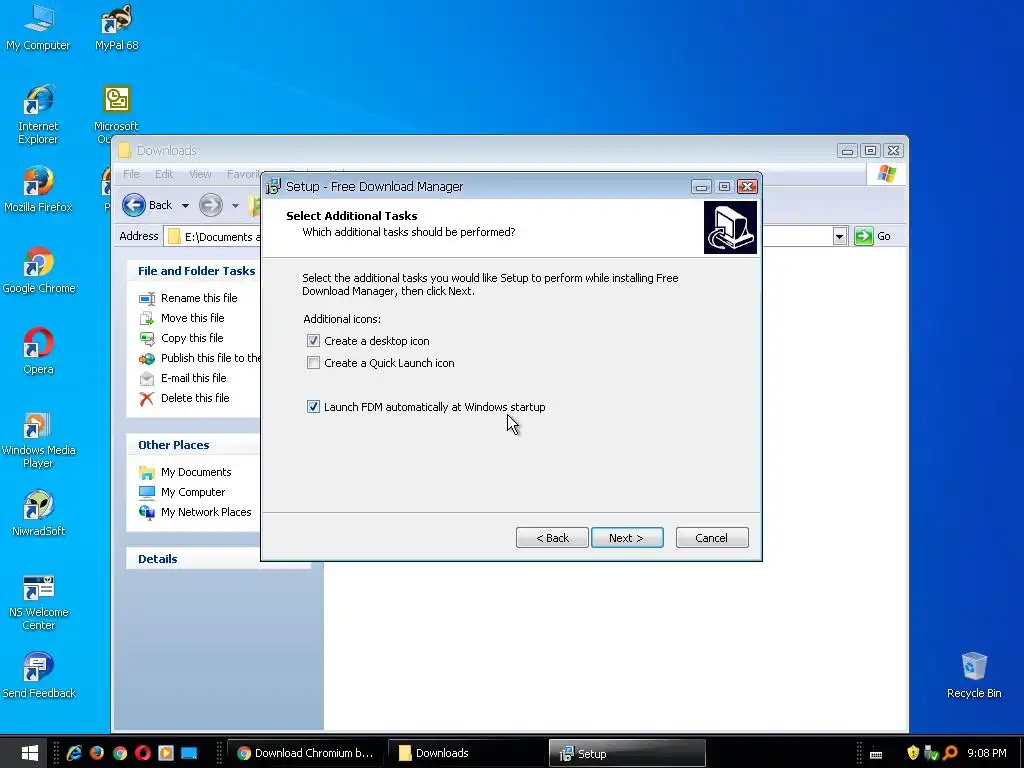
Task: Click Publish this file to the Web
Action: tap(210, 358)
